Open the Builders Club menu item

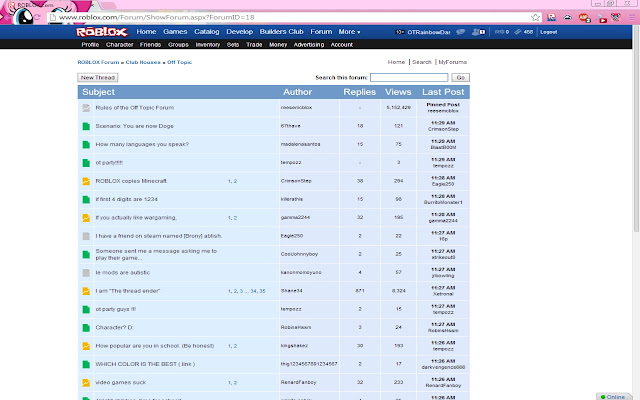tap(282, 31)
